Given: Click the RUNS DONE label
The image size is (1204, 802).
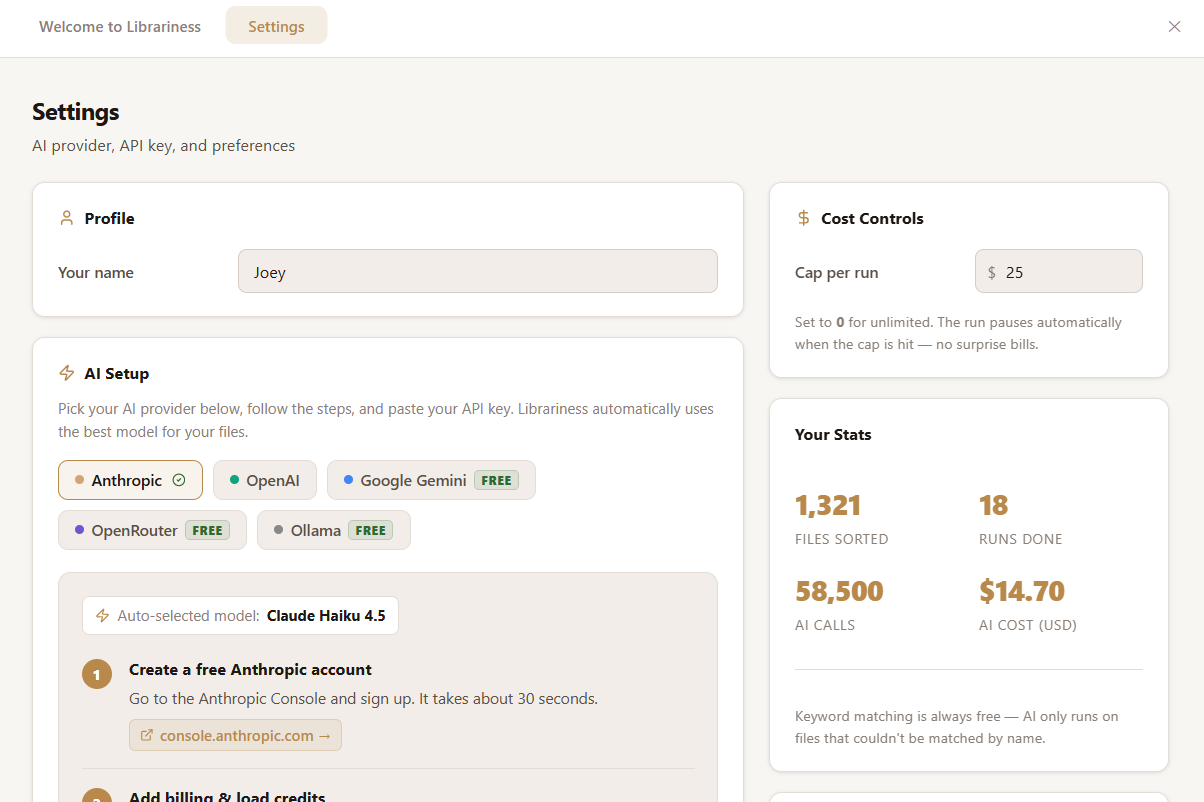Looking at the screenshot, I should (x=1021, y=539).
